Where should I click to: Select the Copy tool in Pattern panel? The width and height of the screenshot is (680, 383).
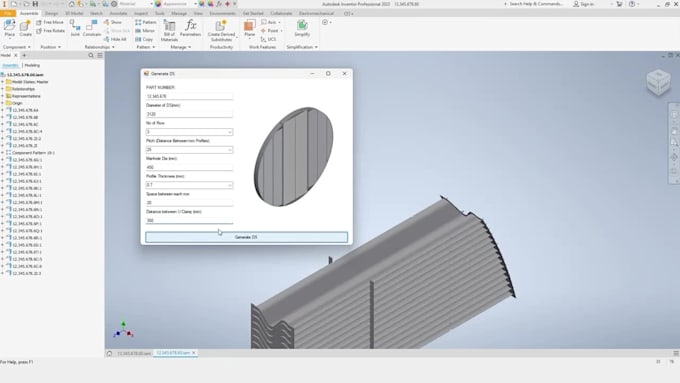[144, 39]
